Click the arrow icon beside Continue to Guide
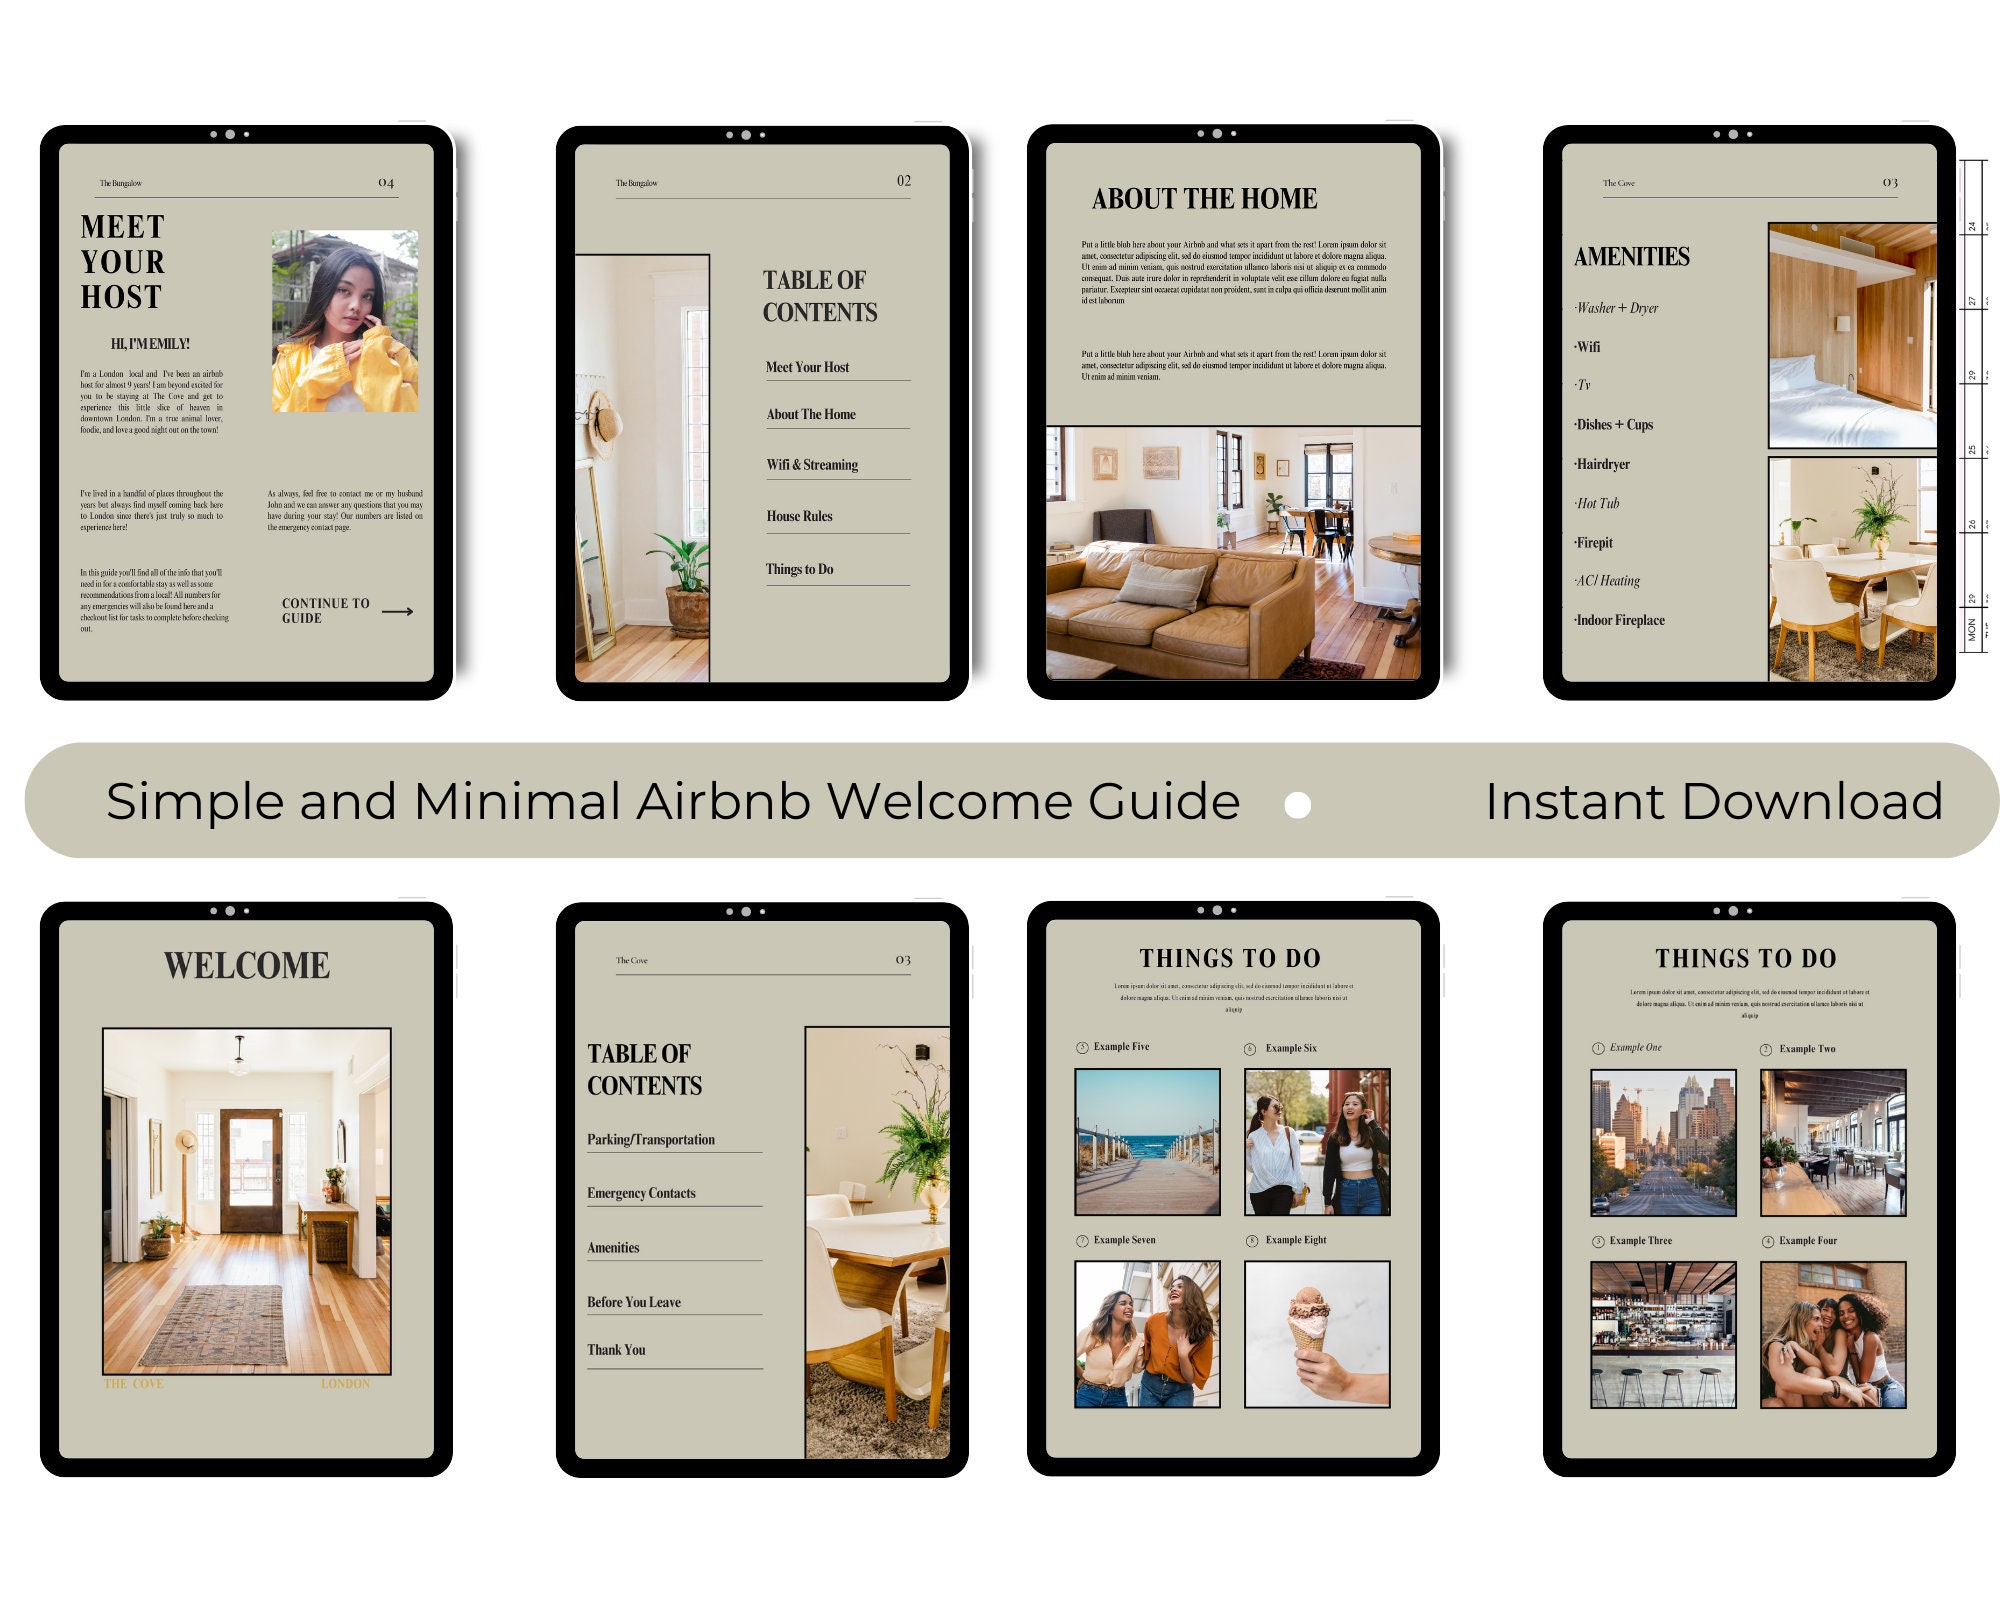 (398, 612)
